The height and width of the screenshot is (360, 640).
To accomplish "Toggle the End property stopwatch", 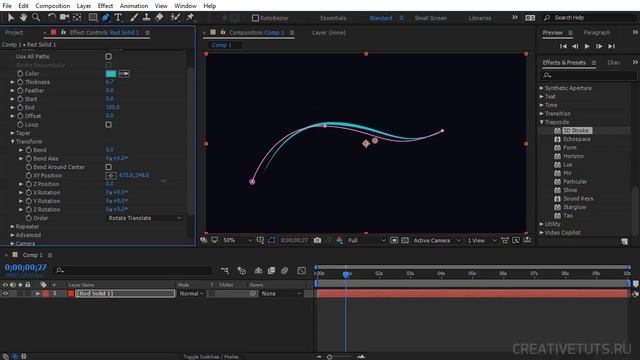I will 20,107.
